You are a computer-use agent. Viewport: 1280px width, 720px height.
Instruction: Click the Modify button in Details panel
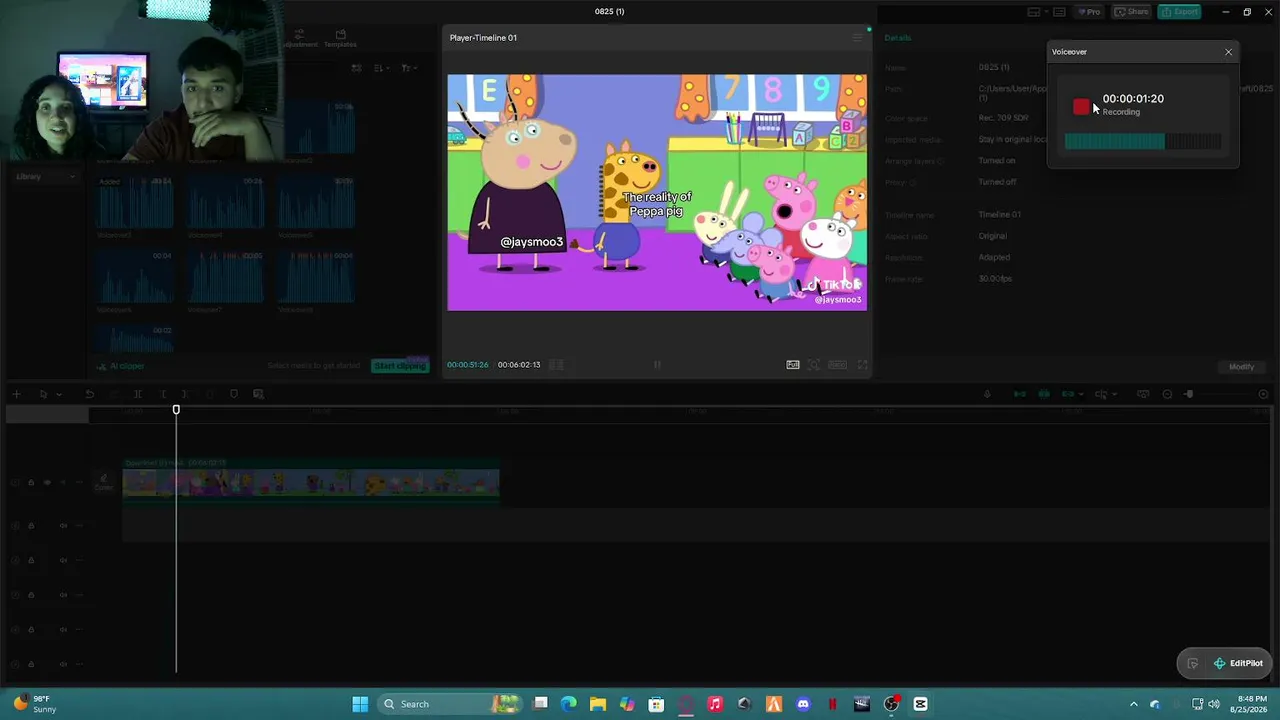pyautogui.click(x=1241, y=367)
